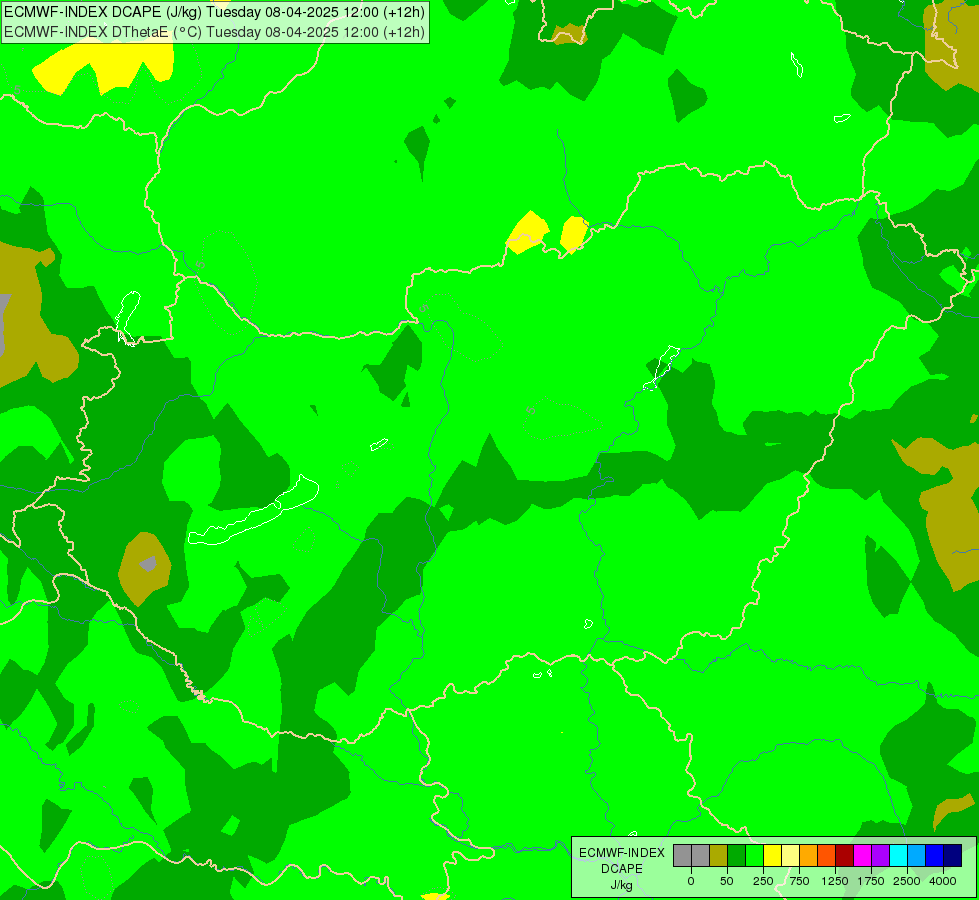Click the bright yellow legend swatch above 250

click(x=772, y=856)
